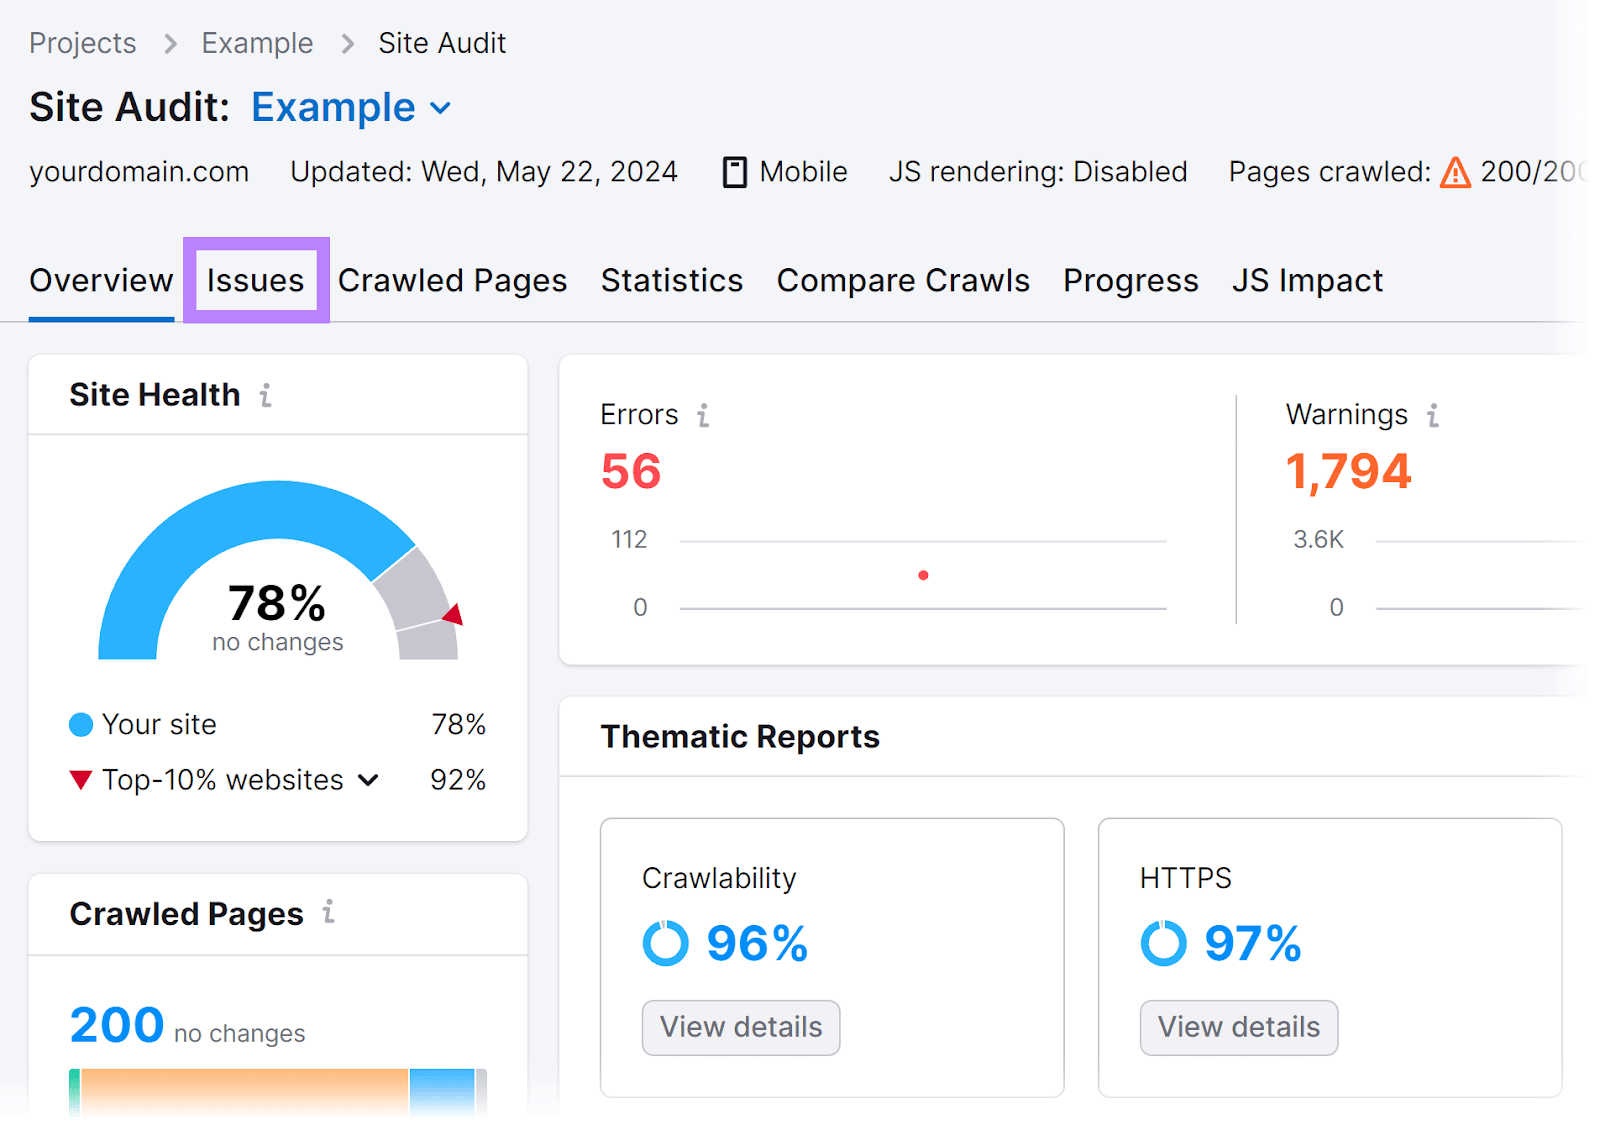Click the Projects breadcrumb link

(x=82, y=43)
